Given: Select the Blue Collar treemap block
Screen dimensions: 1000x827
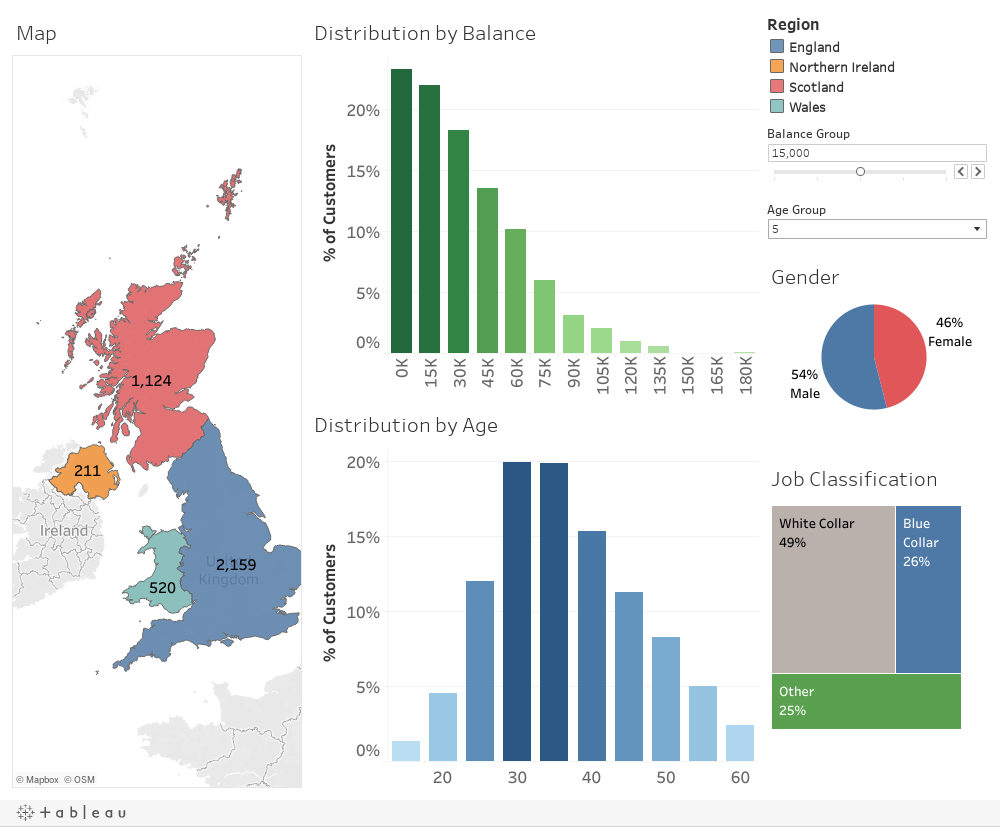Looking at the screenshot, I should 928,589.
